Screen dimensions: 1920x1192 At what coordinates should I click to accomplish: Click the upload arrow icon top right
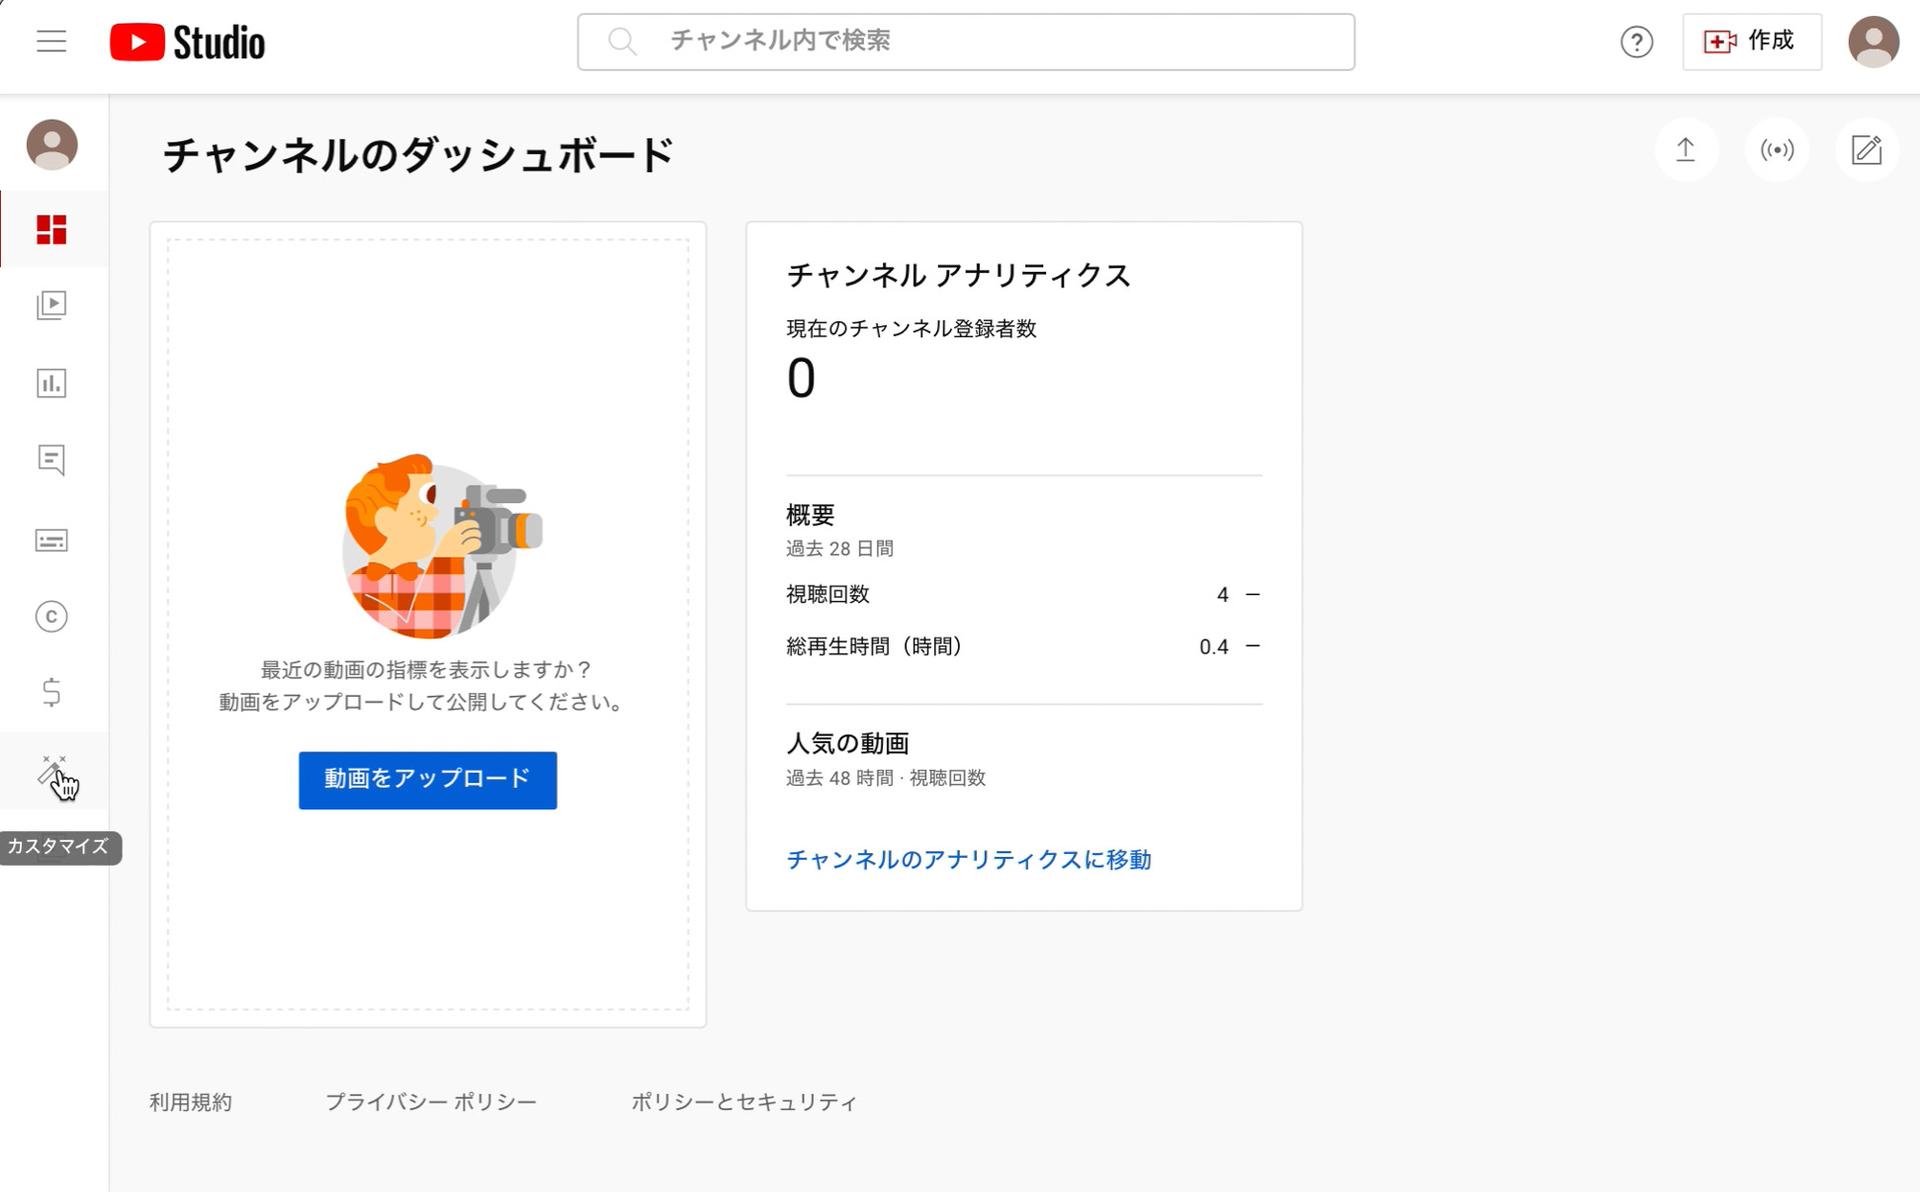coord(1686,150)
